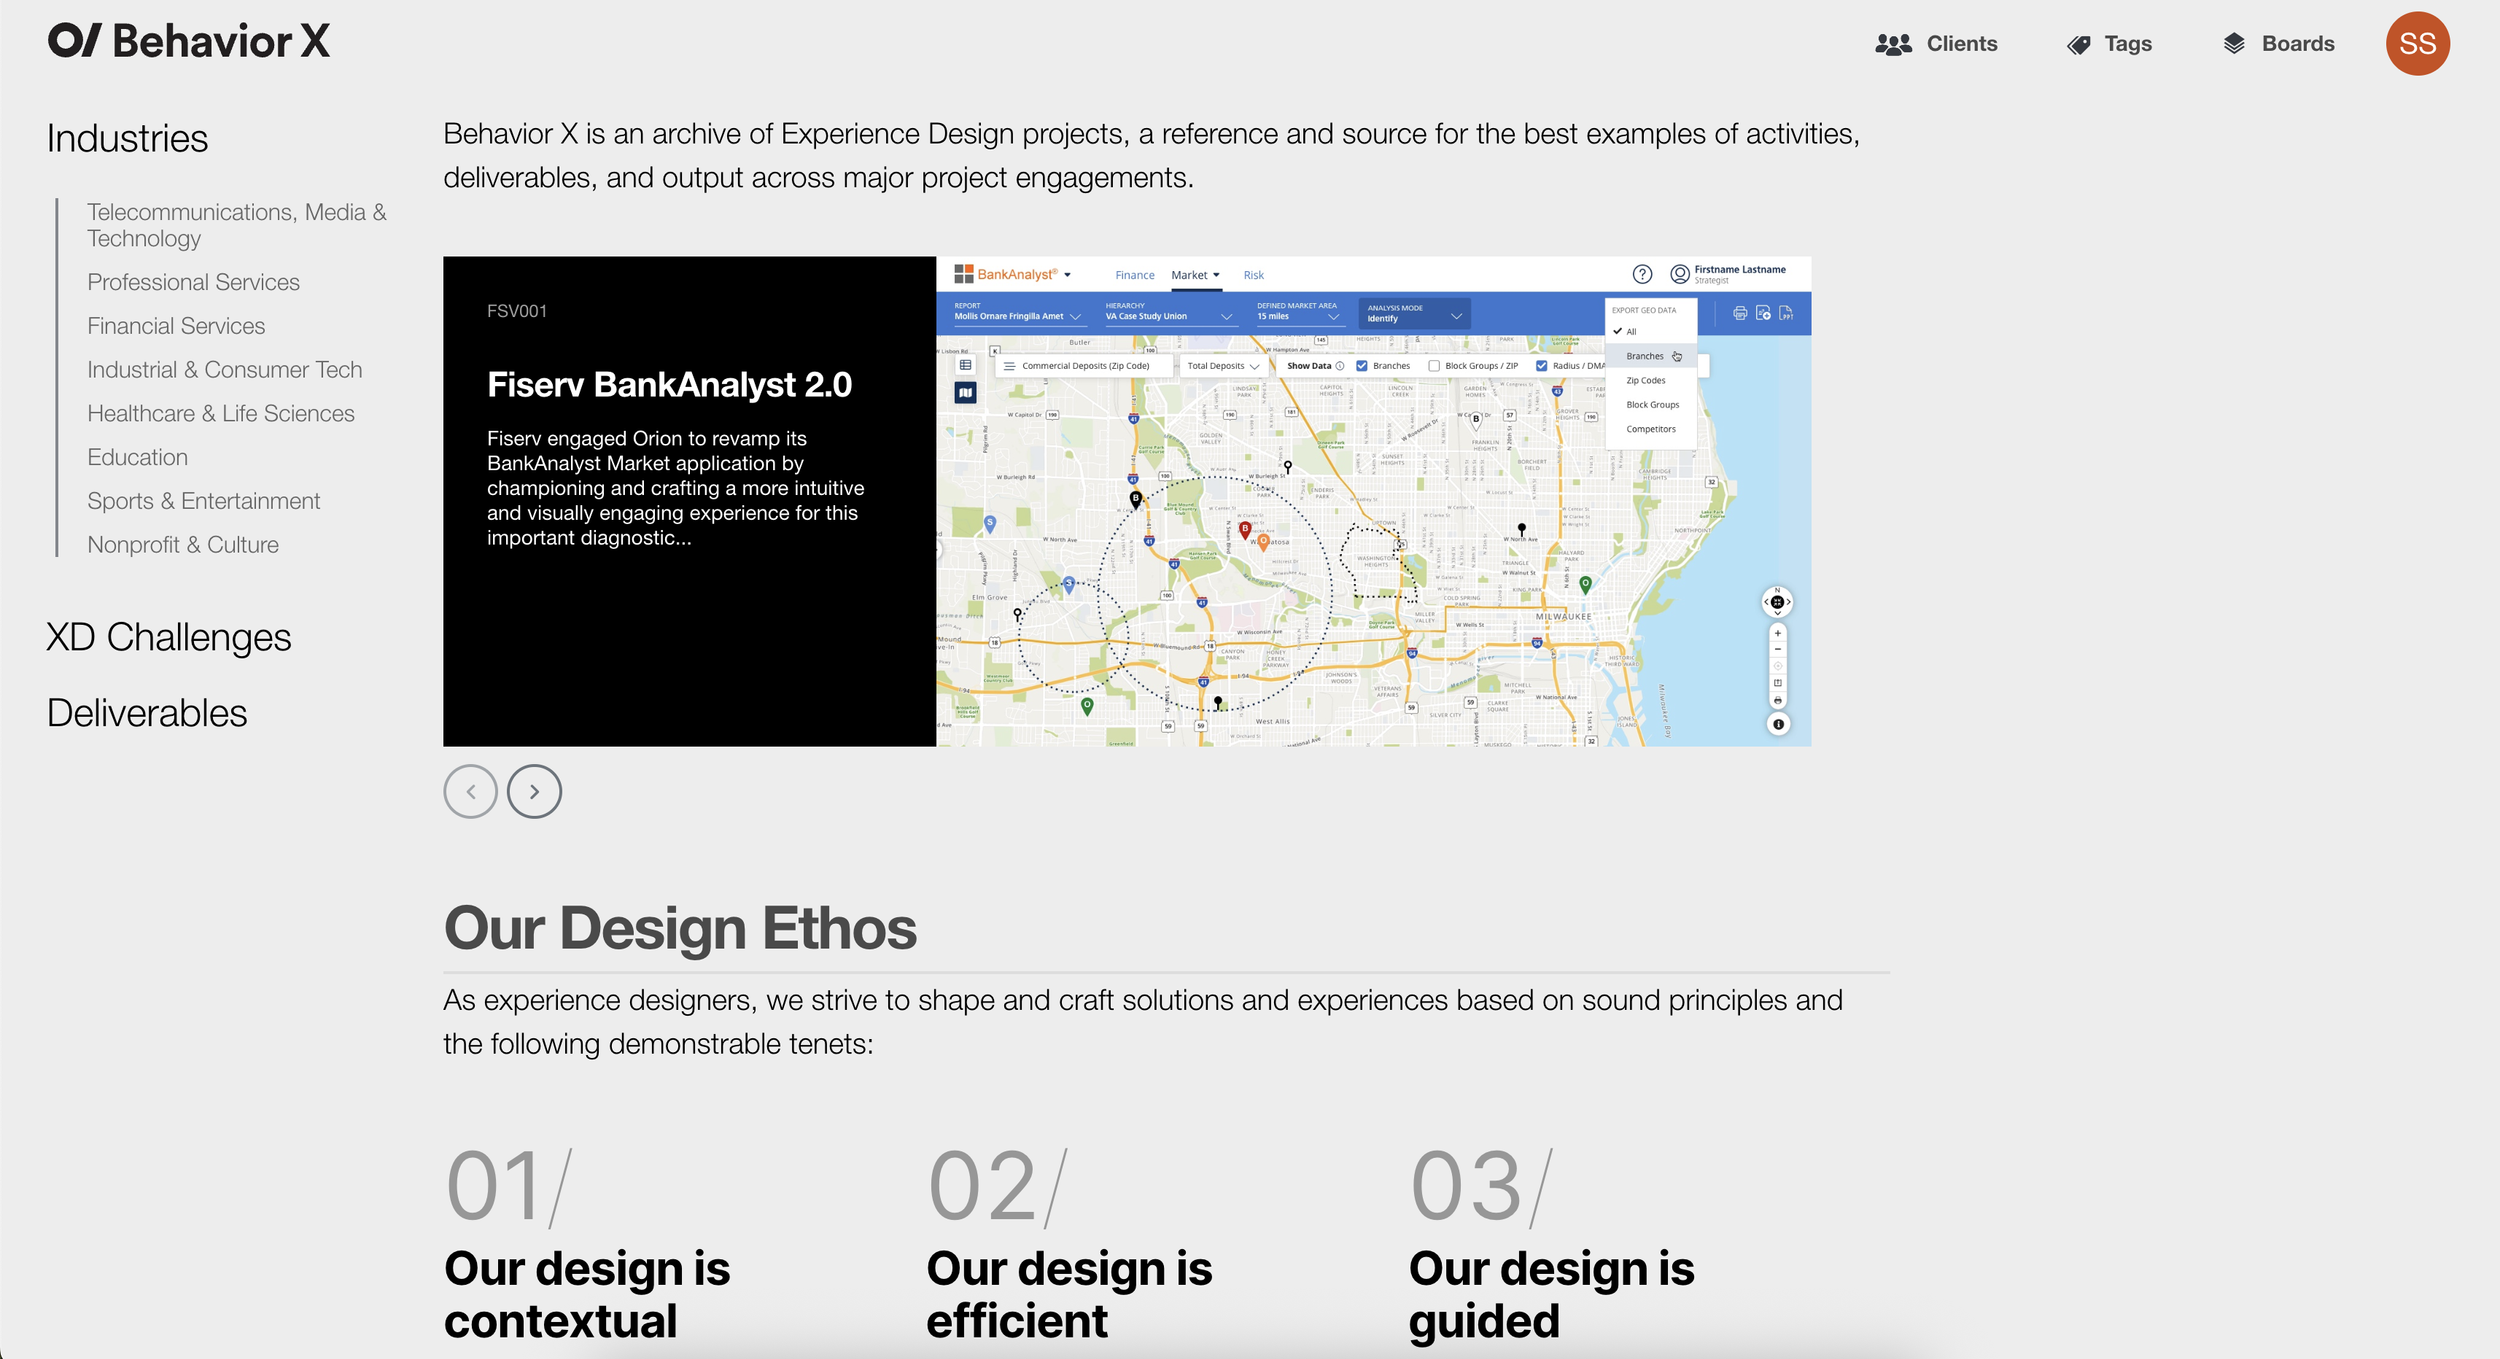
Task: Open the Analysis Mode Identify dropdown
Action: coord(1413,314)
